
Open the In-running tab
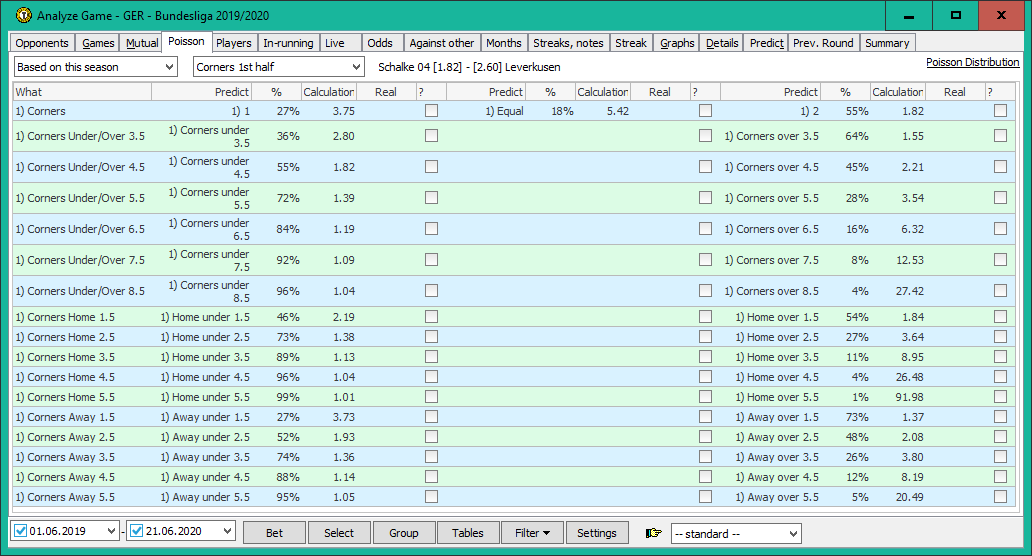pos(288,43)
